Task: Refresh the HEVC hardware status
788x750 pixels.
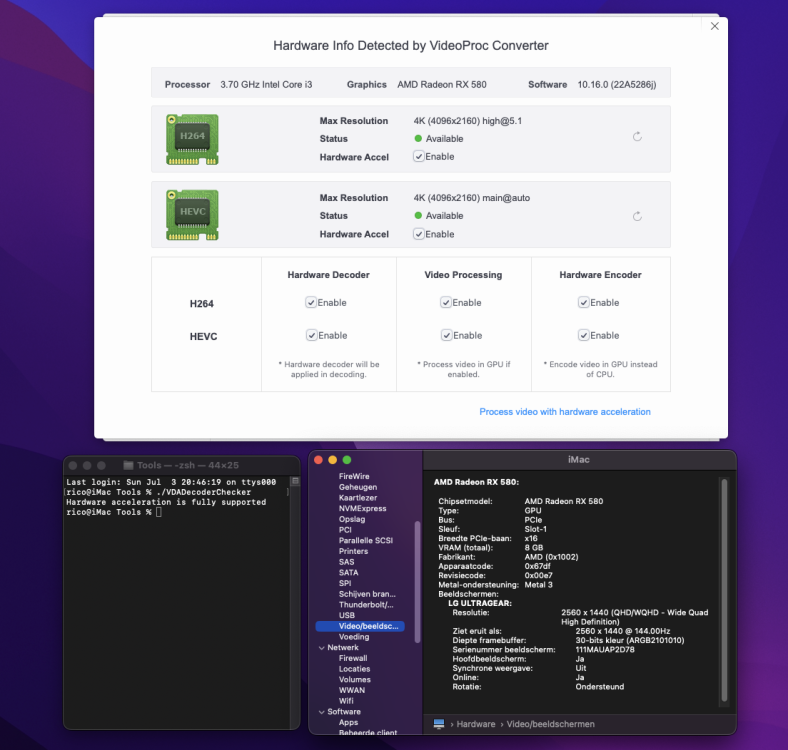Action: tap(637, 216)
